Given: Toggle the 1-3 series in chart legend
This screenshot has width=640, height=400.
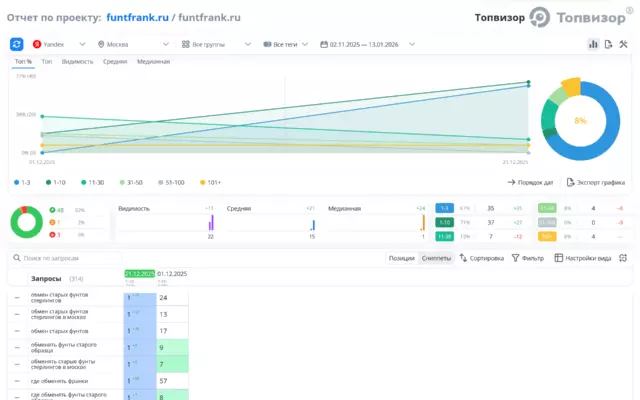Looking at the screenshot, I should tap(22, 182).
